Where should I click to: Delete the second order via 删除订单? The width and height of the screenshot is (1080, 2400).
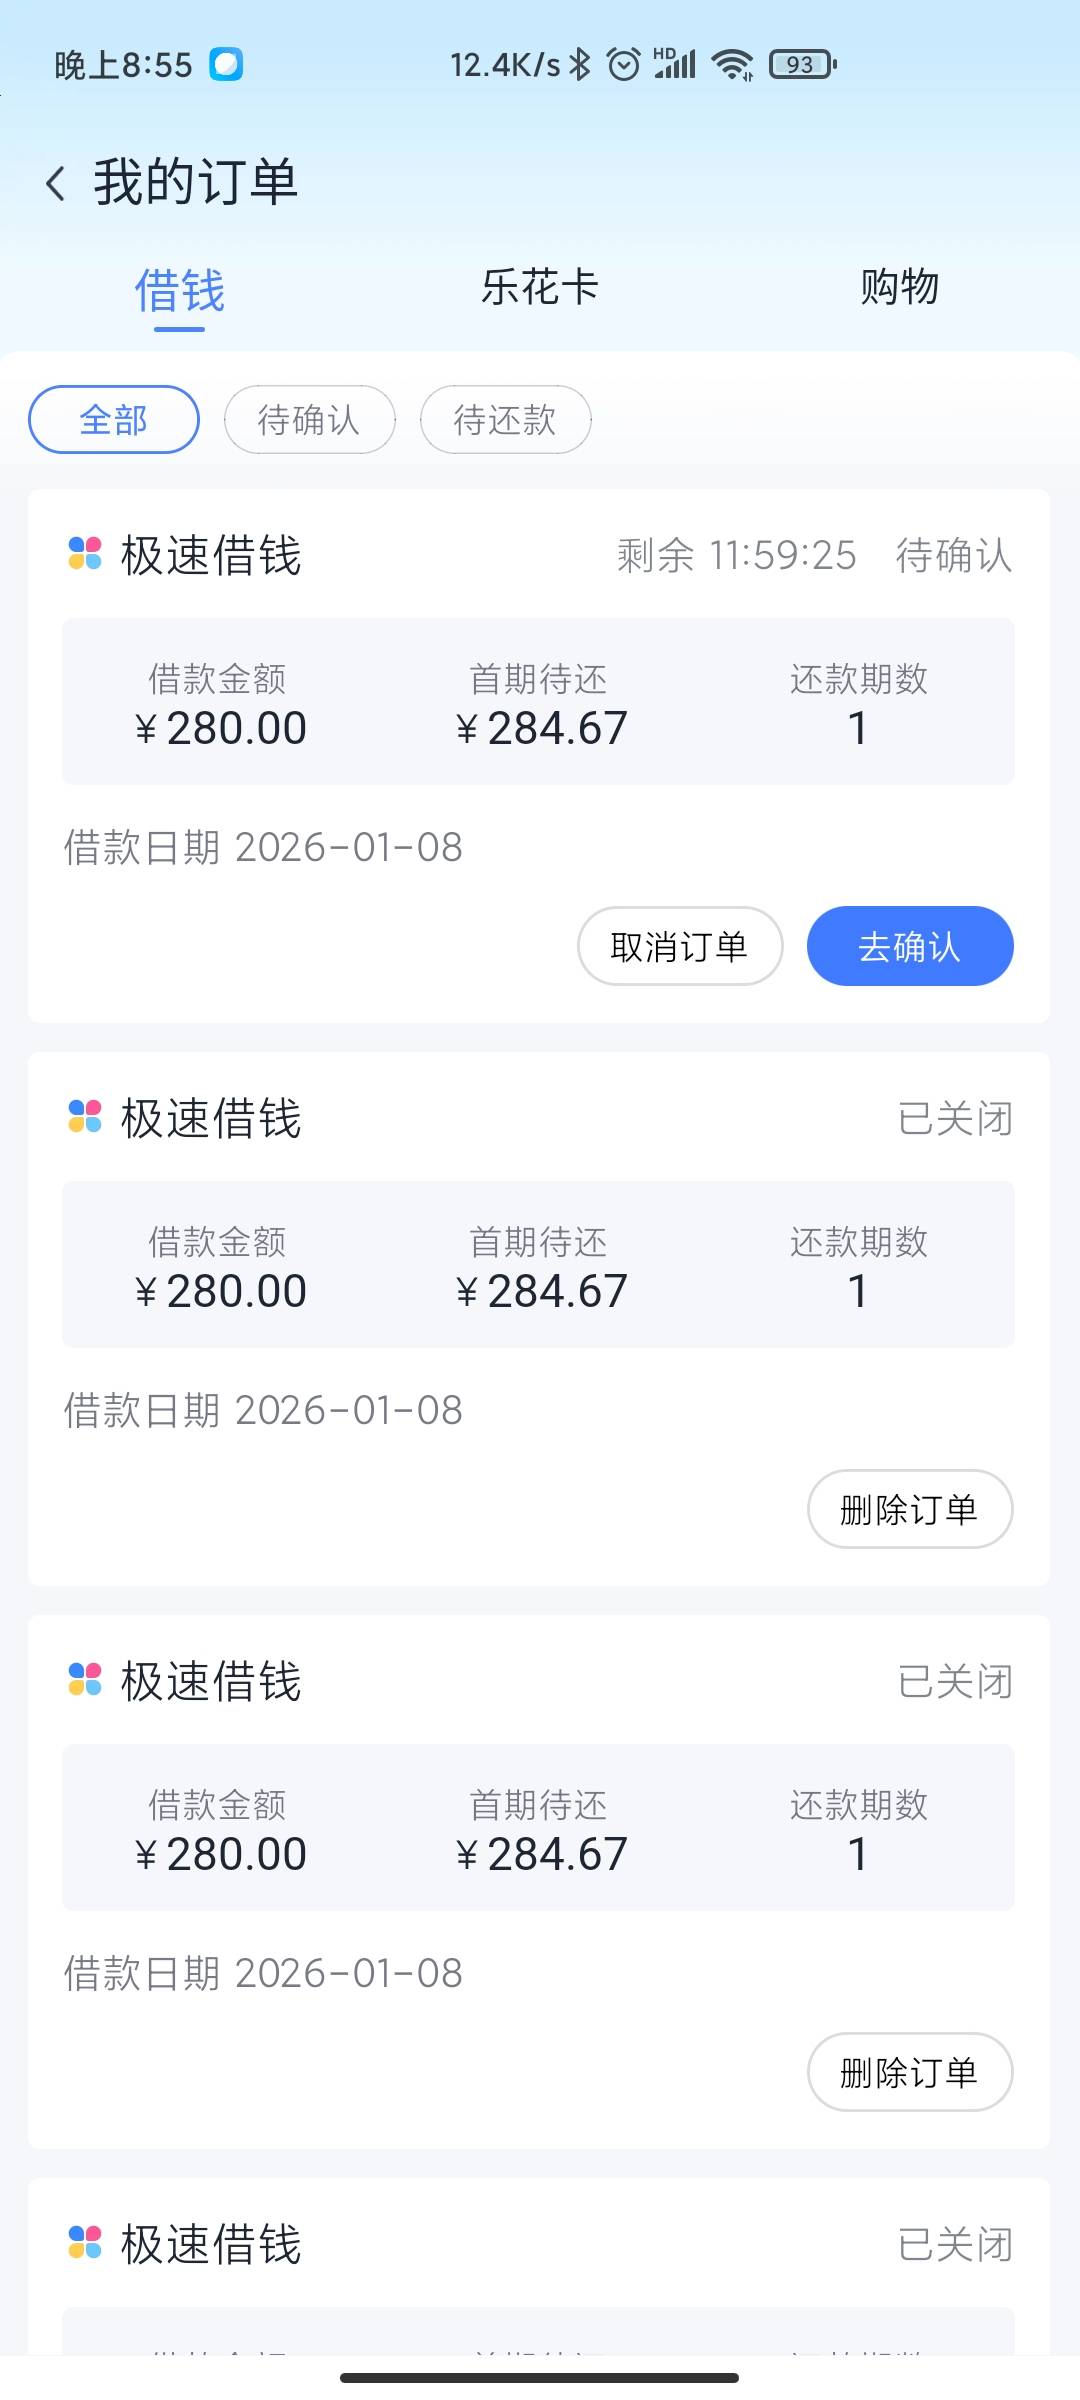909,1509
